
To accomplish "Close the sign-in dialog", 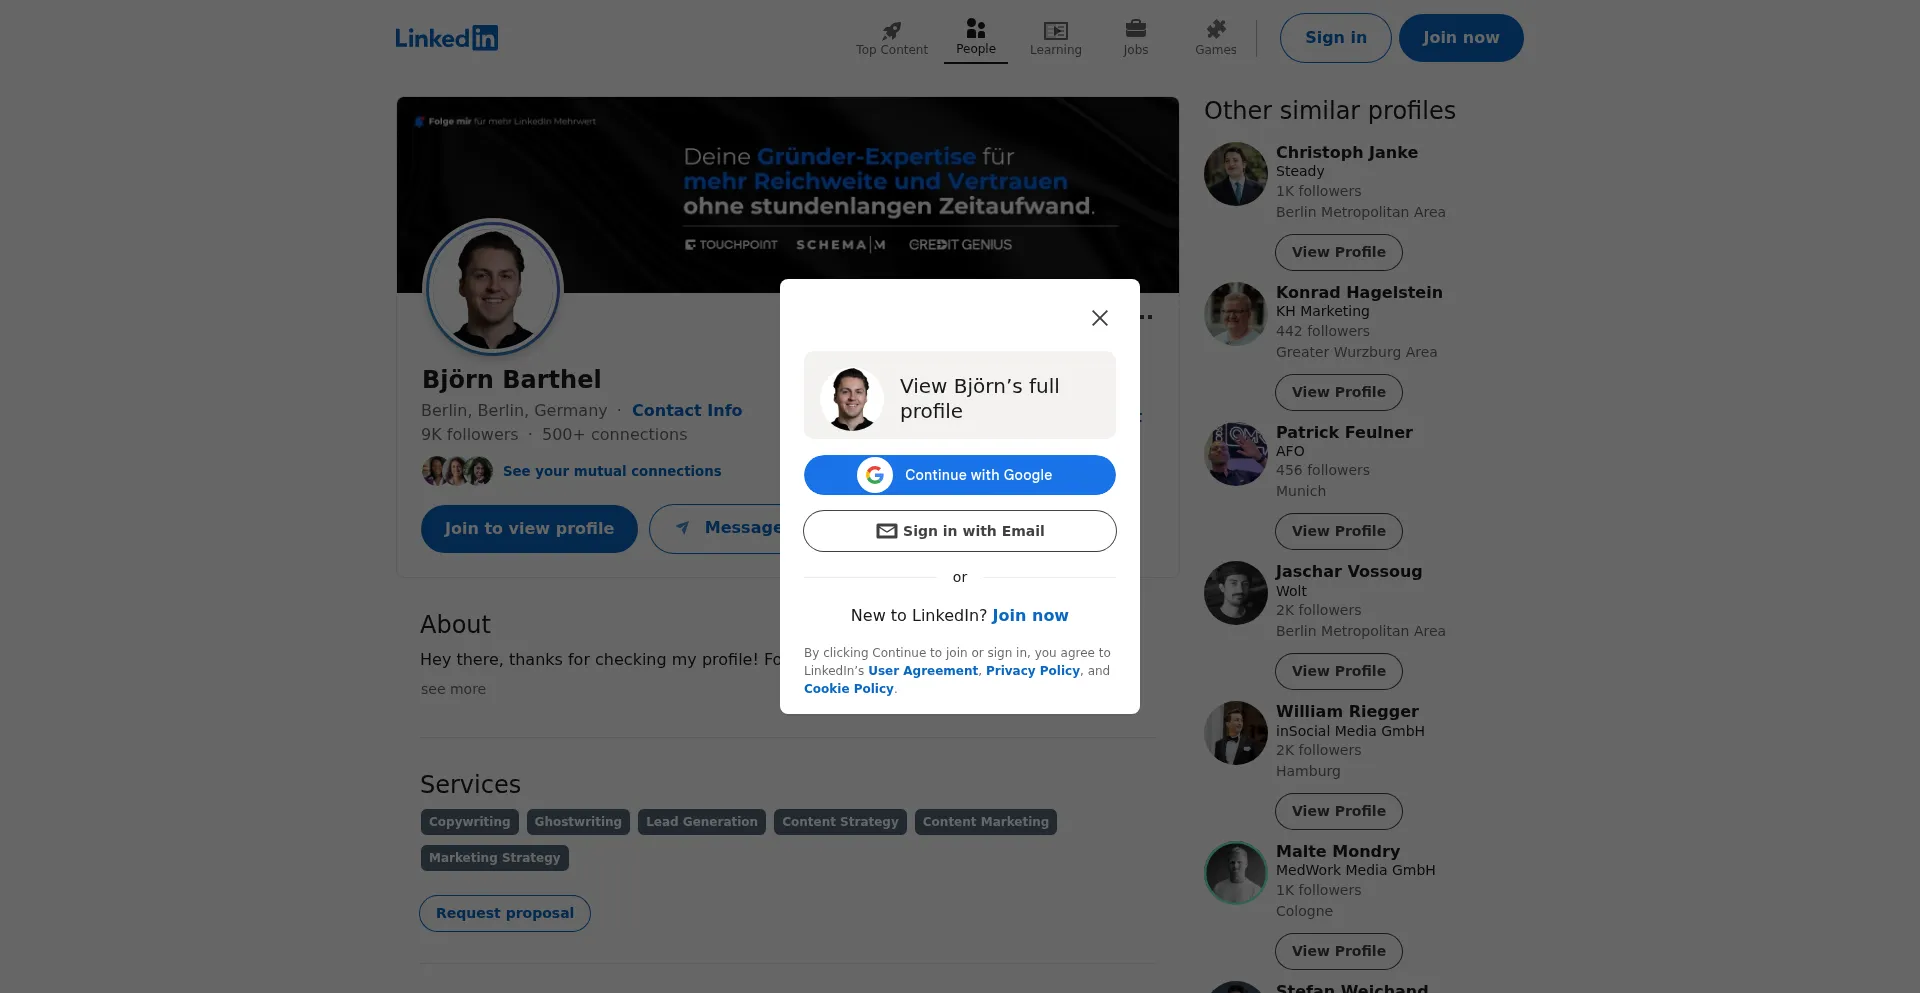I will (1100, 318).
